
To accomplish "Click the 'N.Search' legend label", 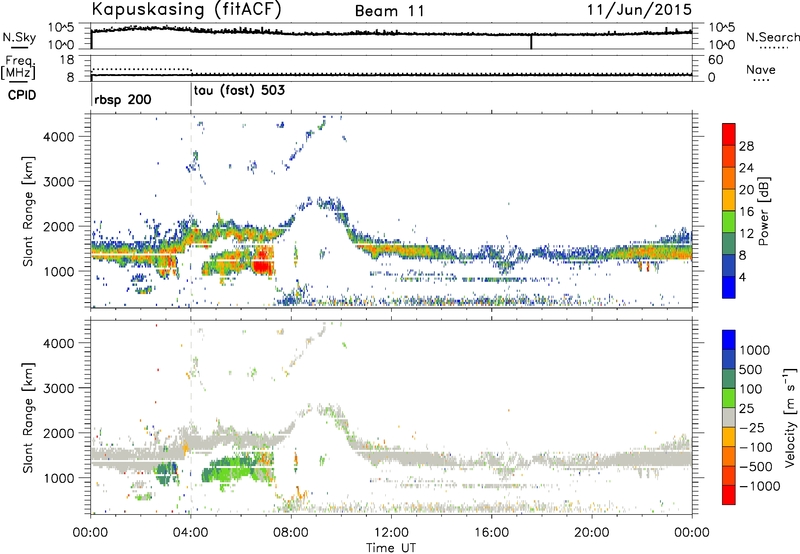I will coord(772,37).
